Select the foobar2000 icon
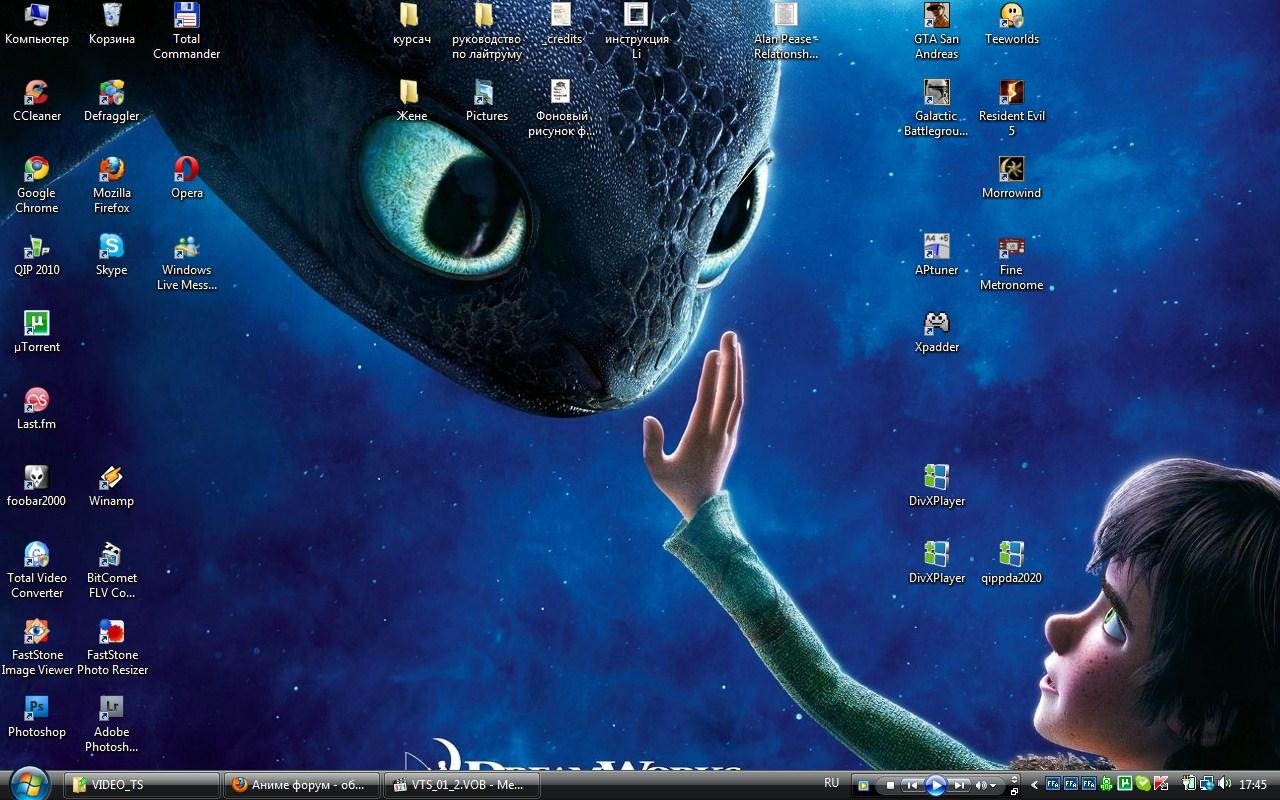The width and height of the screenshot is (1280, 800). pyautogui.click(x=36, y=479)
